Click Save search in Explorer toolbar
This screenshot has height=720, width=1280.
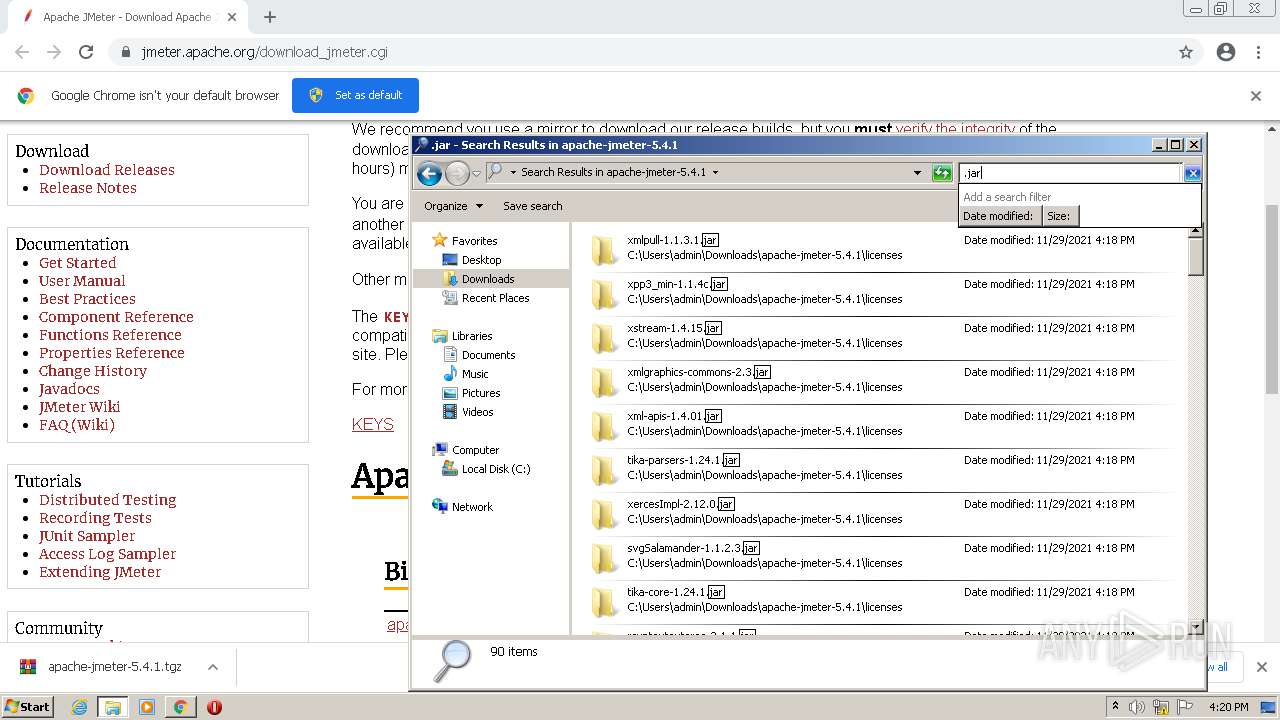point(532,206)
